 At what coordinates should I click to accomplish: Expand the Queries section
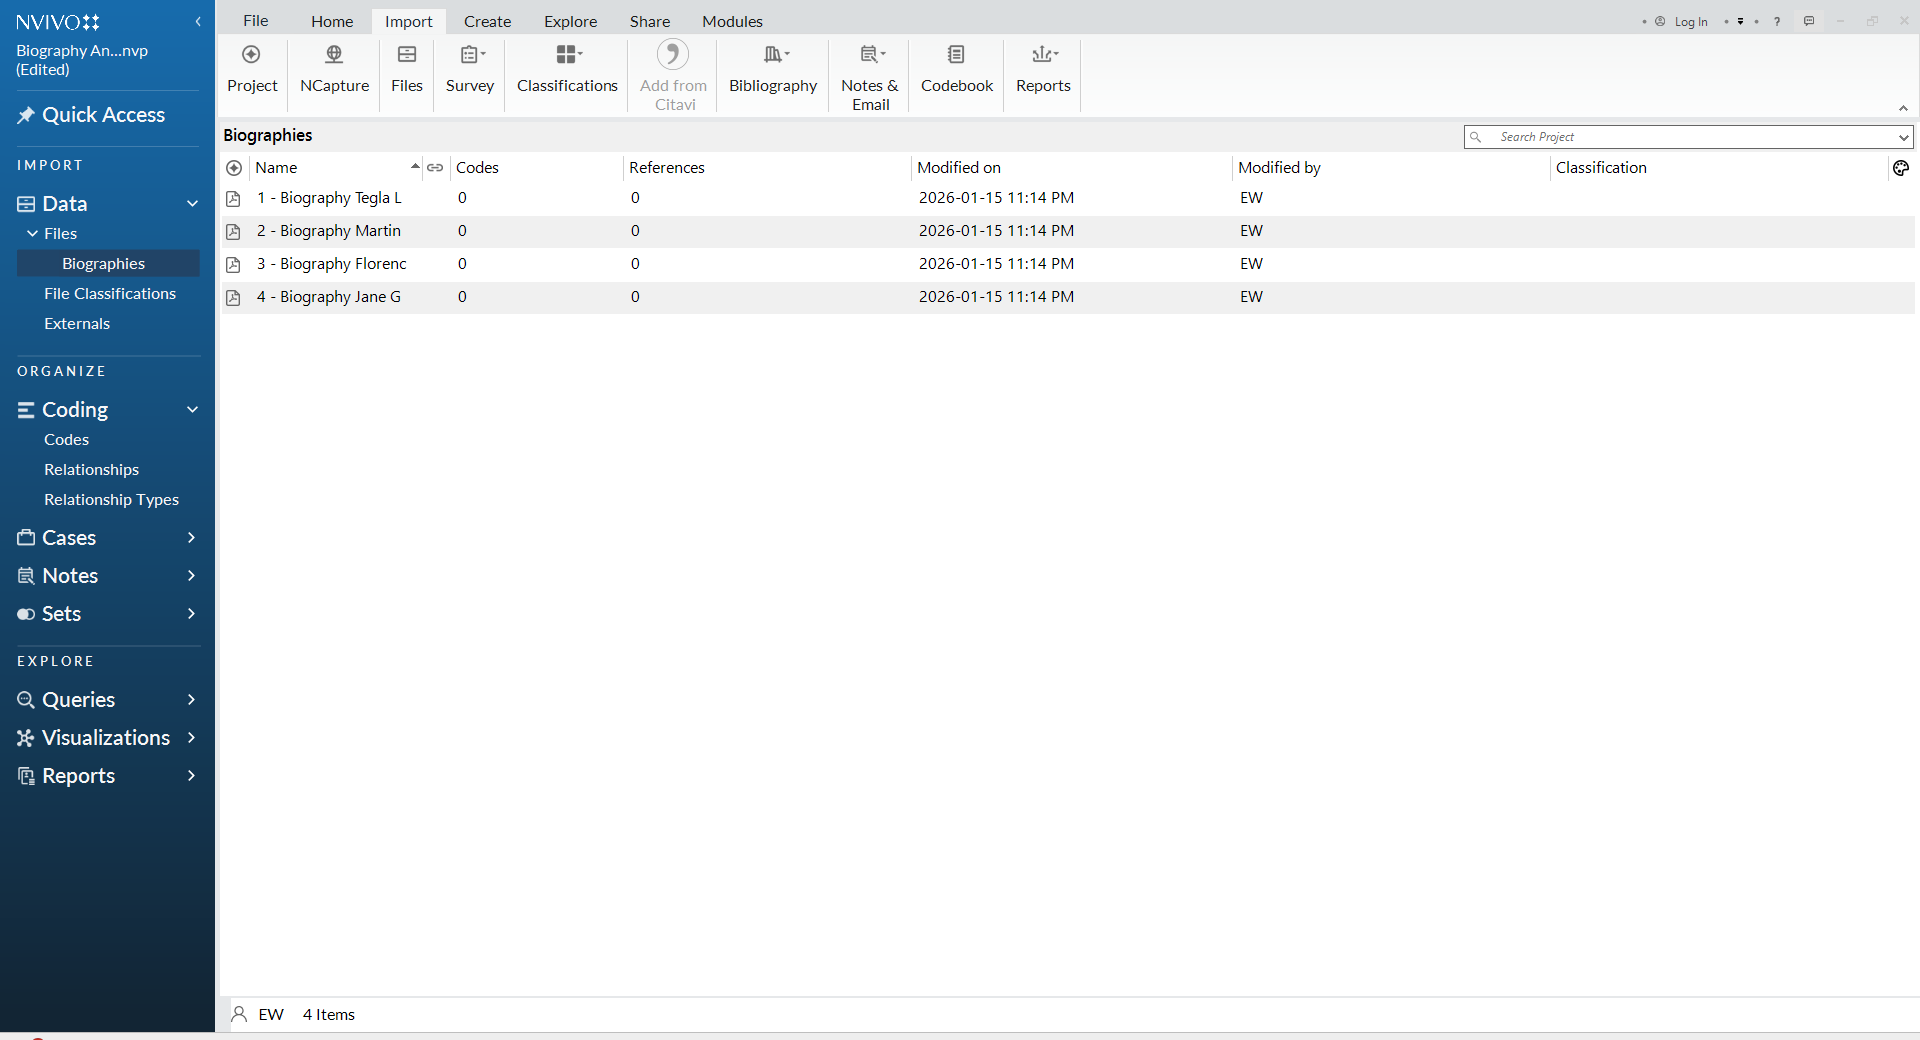coord(191,700)
